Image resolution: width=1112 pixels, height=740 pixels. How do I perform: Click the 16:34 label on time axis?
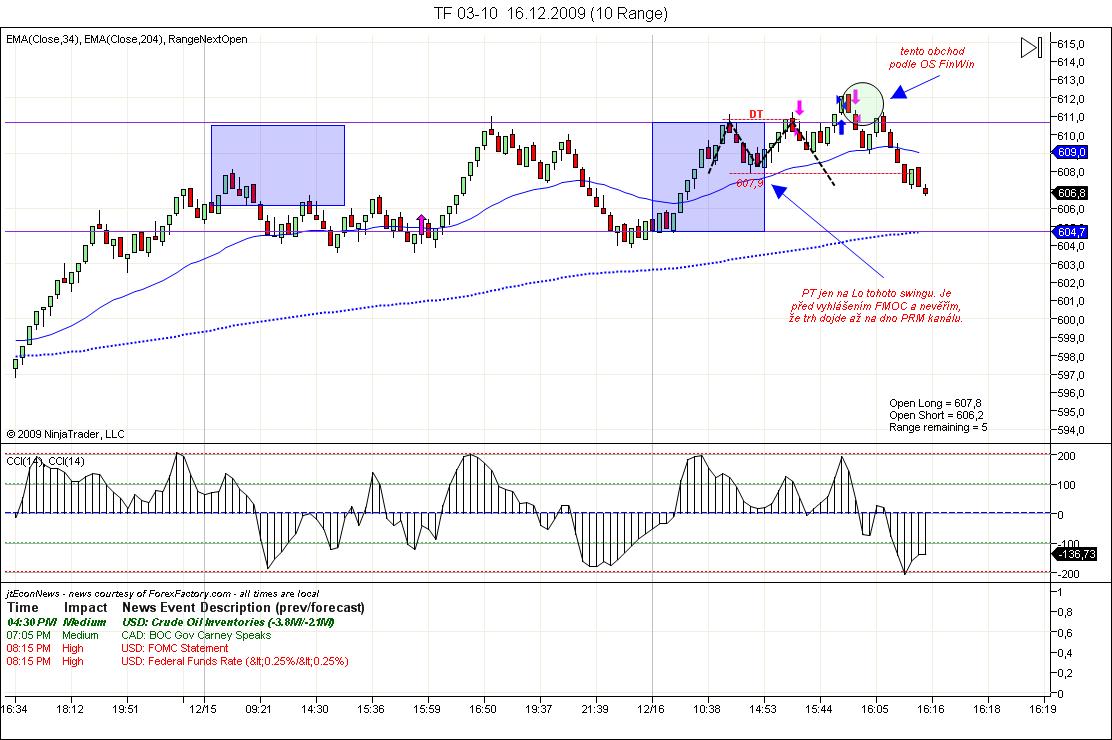tap(13, 709)
